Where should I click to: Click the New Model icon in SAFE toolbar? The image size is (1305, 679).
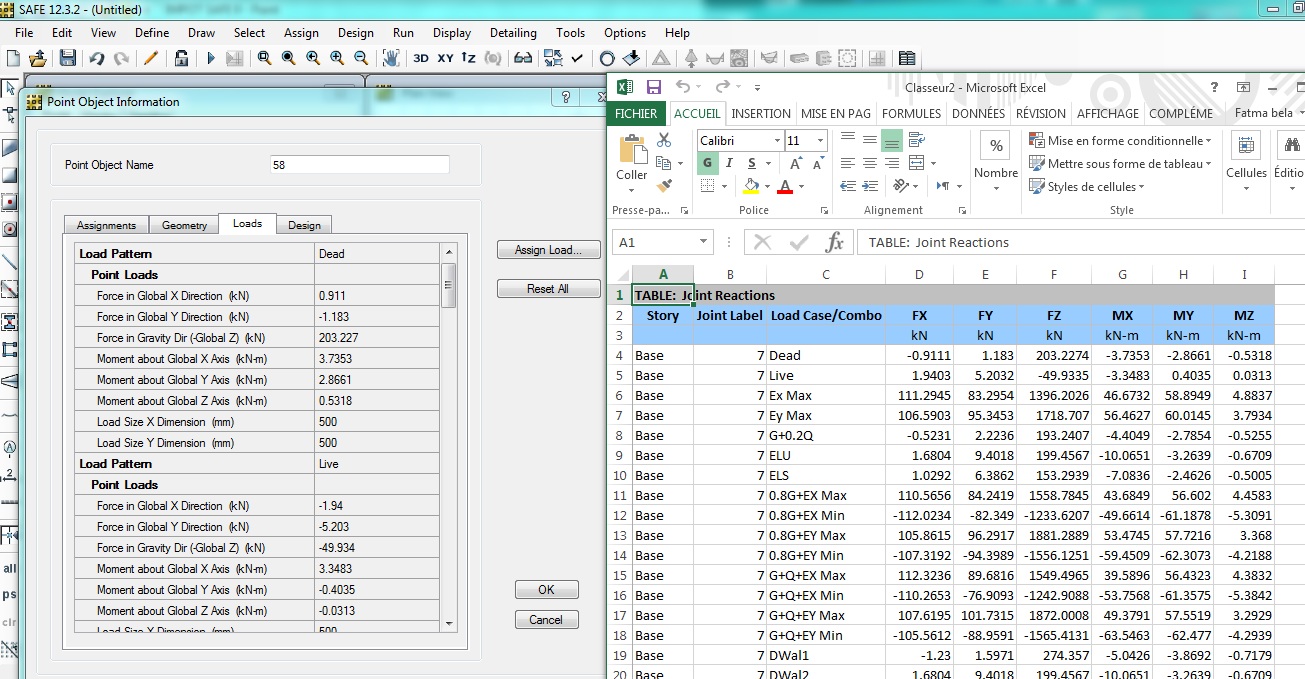(x=12, y=58)
